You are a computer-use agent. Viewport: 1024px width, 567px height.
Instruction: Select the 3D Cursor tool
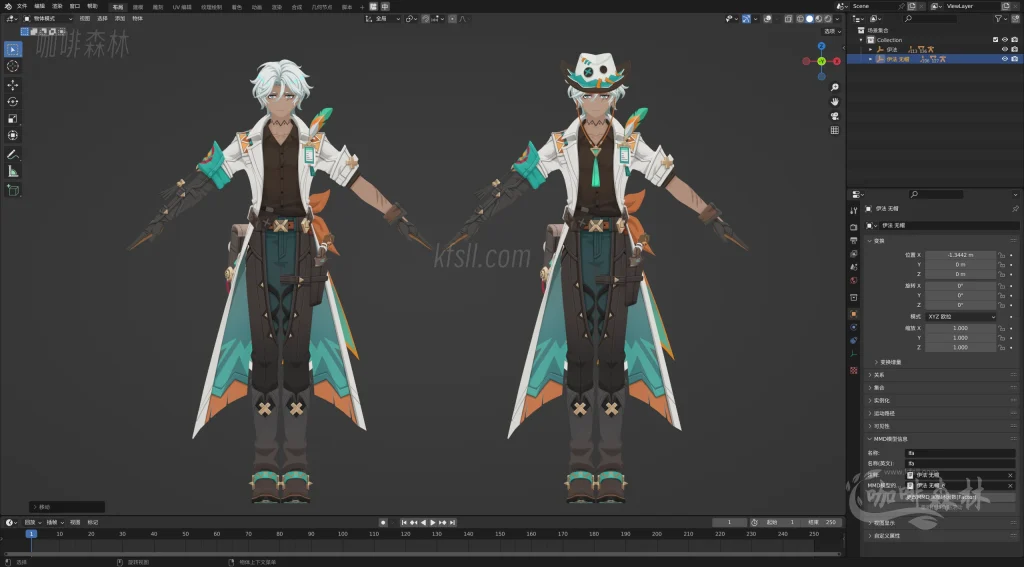(12, 66)
